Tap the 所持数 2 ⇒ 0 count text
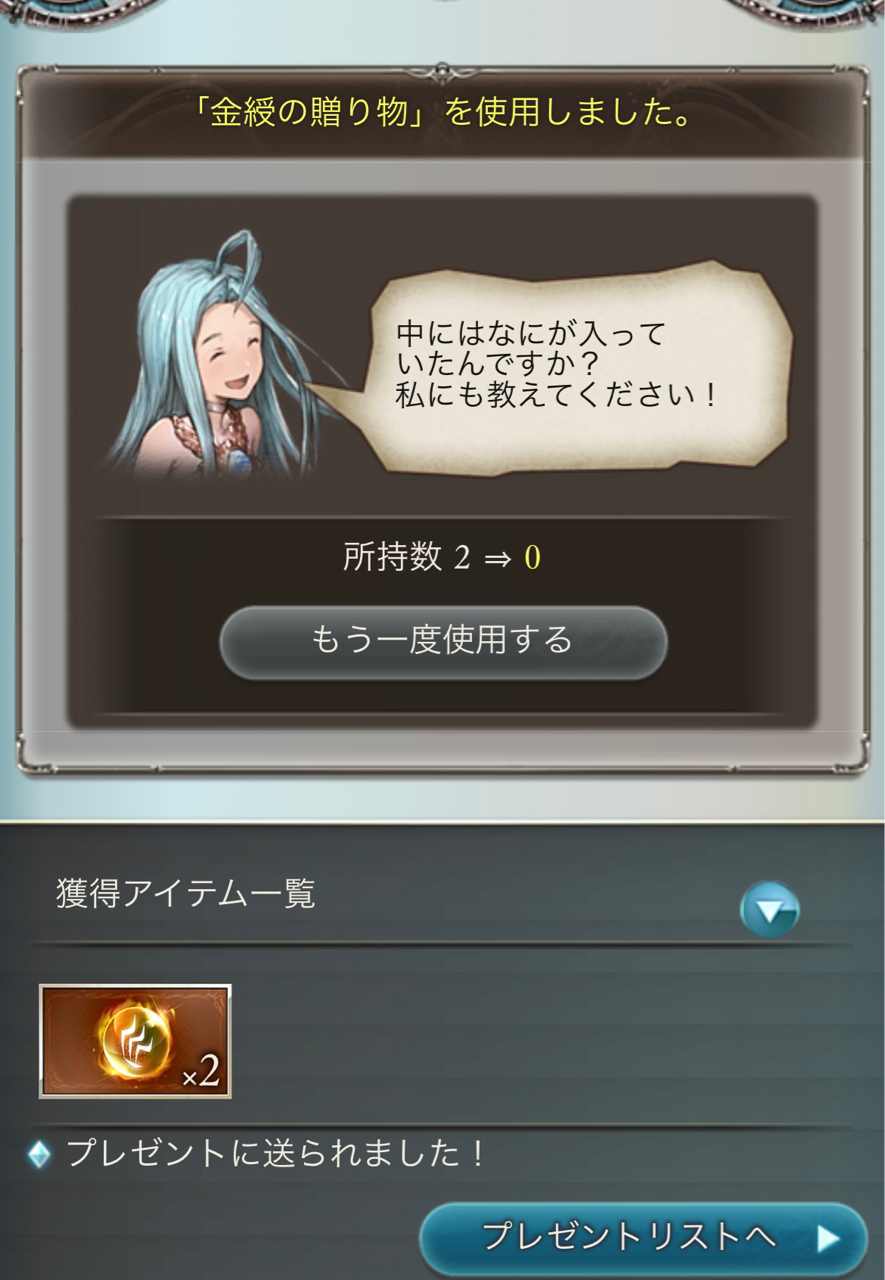The height and width of the screenshot is (1280, 885). click(441, 558)
